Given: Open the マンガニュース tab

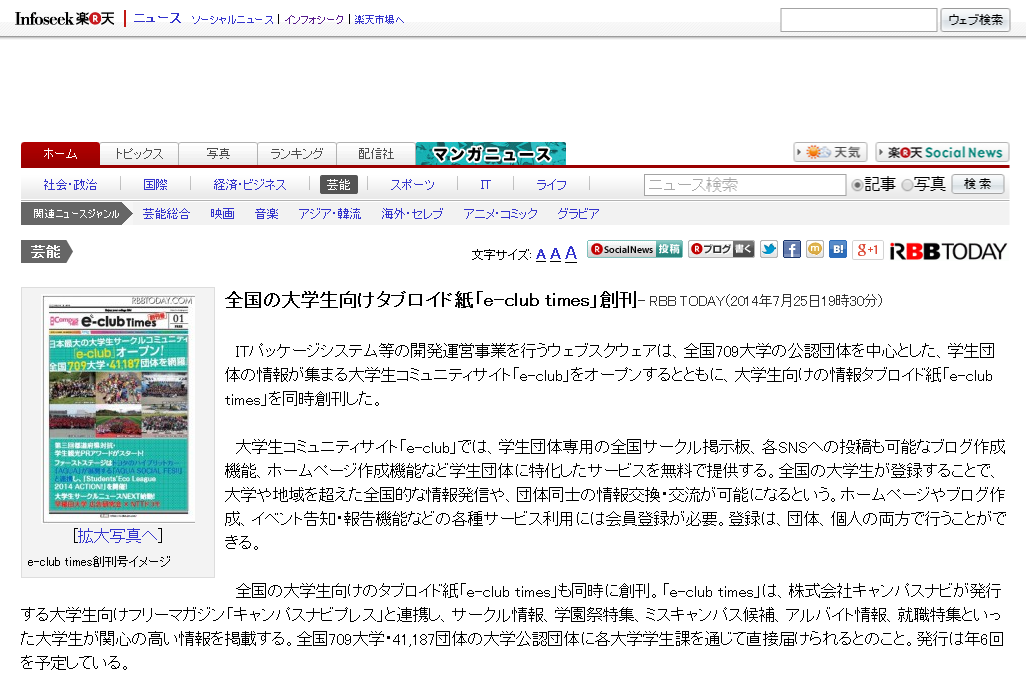Looking at the screenshot, I should (491, 154).
